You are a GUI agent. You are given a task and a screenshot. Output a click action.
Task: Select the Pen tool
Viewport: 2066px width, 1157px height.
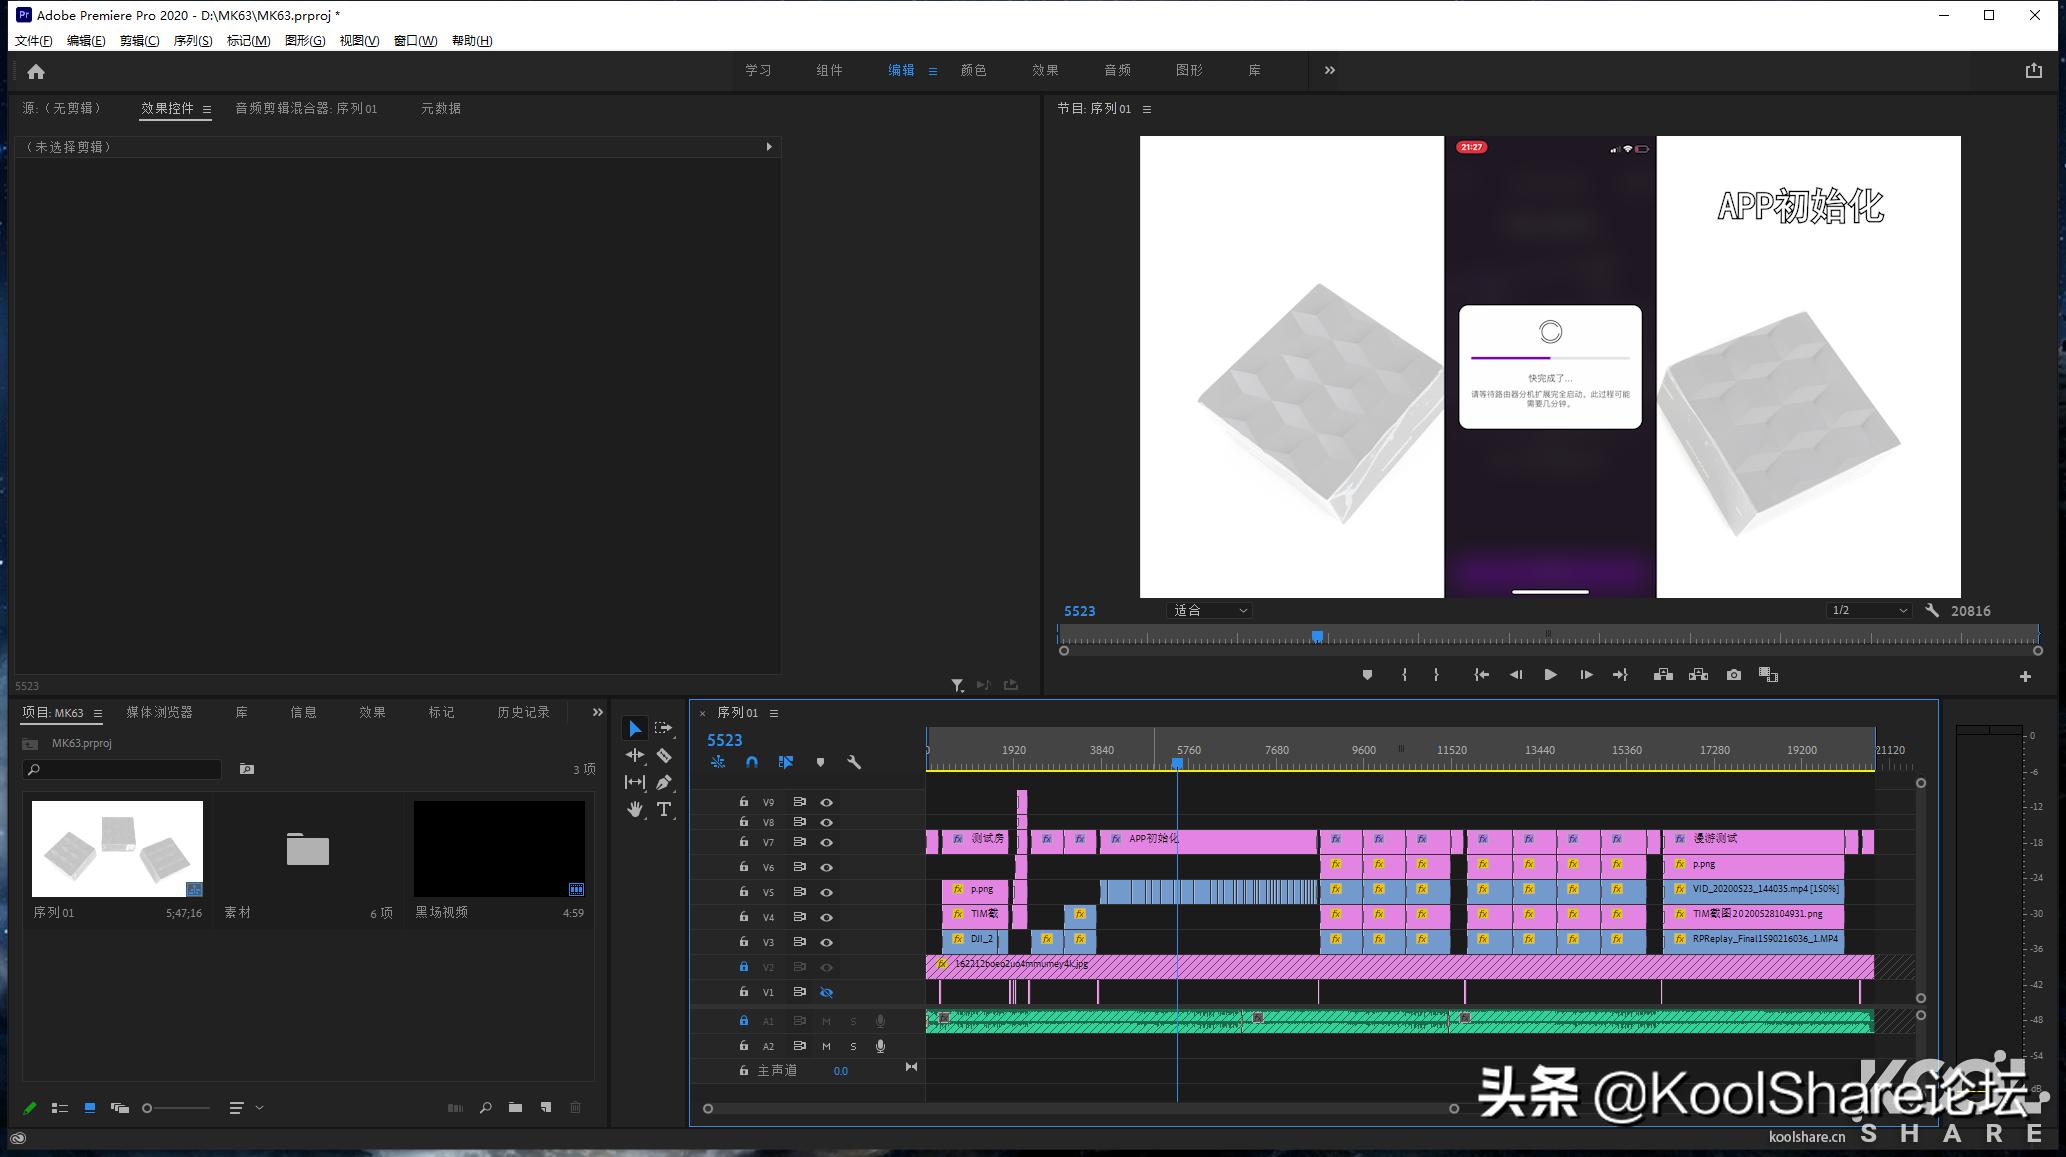pyautogui.click(x=664, y=782)
